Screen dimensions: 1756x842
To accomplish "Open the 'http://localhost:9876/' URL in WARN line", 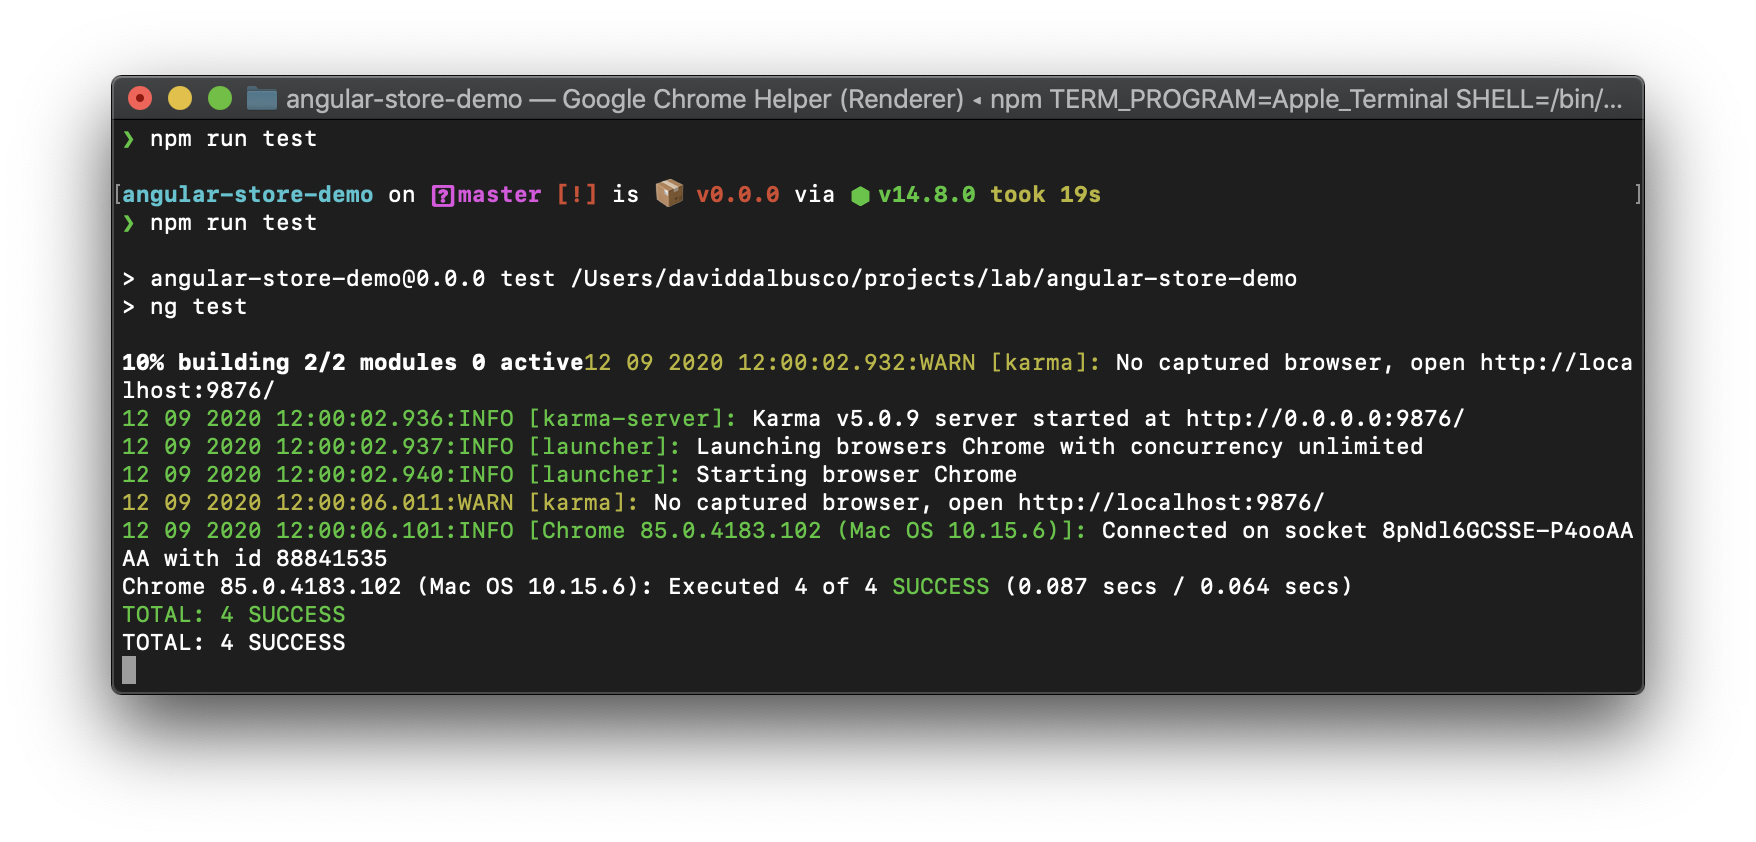I will click(x=1171, y=503).
